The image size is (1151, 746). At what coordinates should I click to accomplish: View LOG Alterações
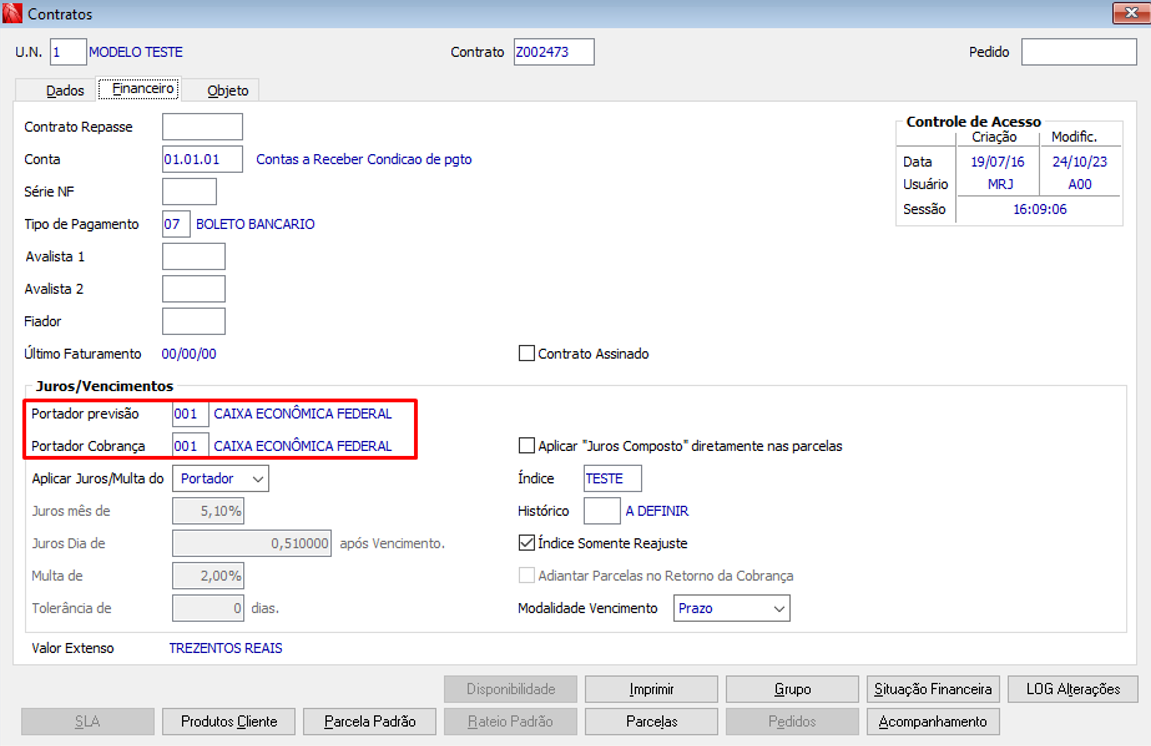coord(1073,689)
